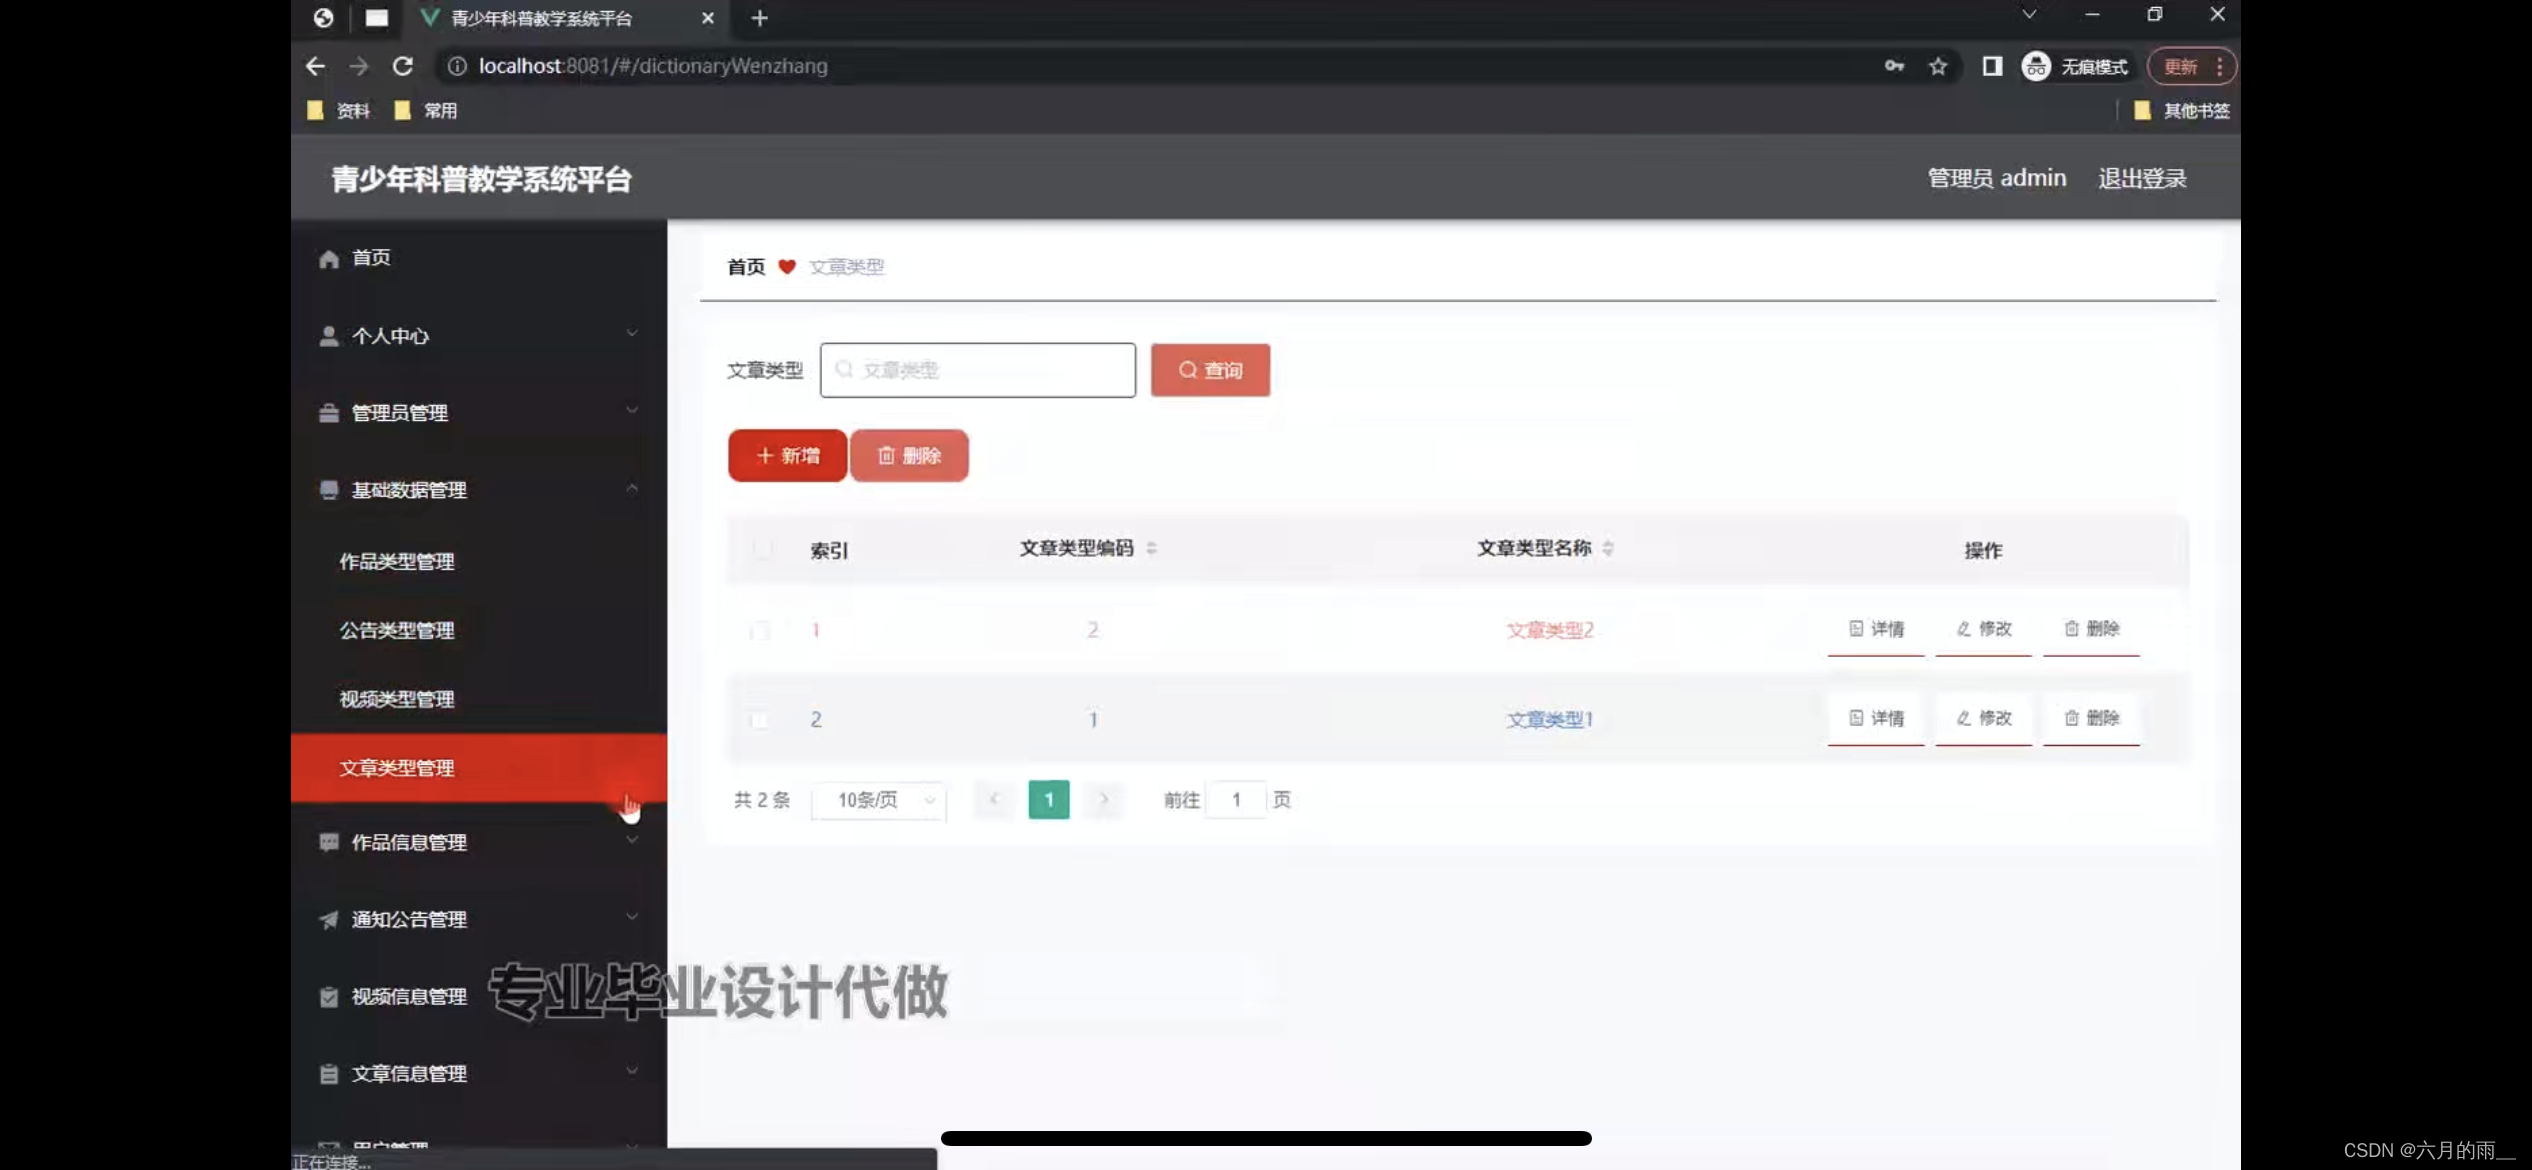The height and width of the screenshot is (1170, 2532).
Task: Click the 前往 page number input
Action: click(1236, 800)
